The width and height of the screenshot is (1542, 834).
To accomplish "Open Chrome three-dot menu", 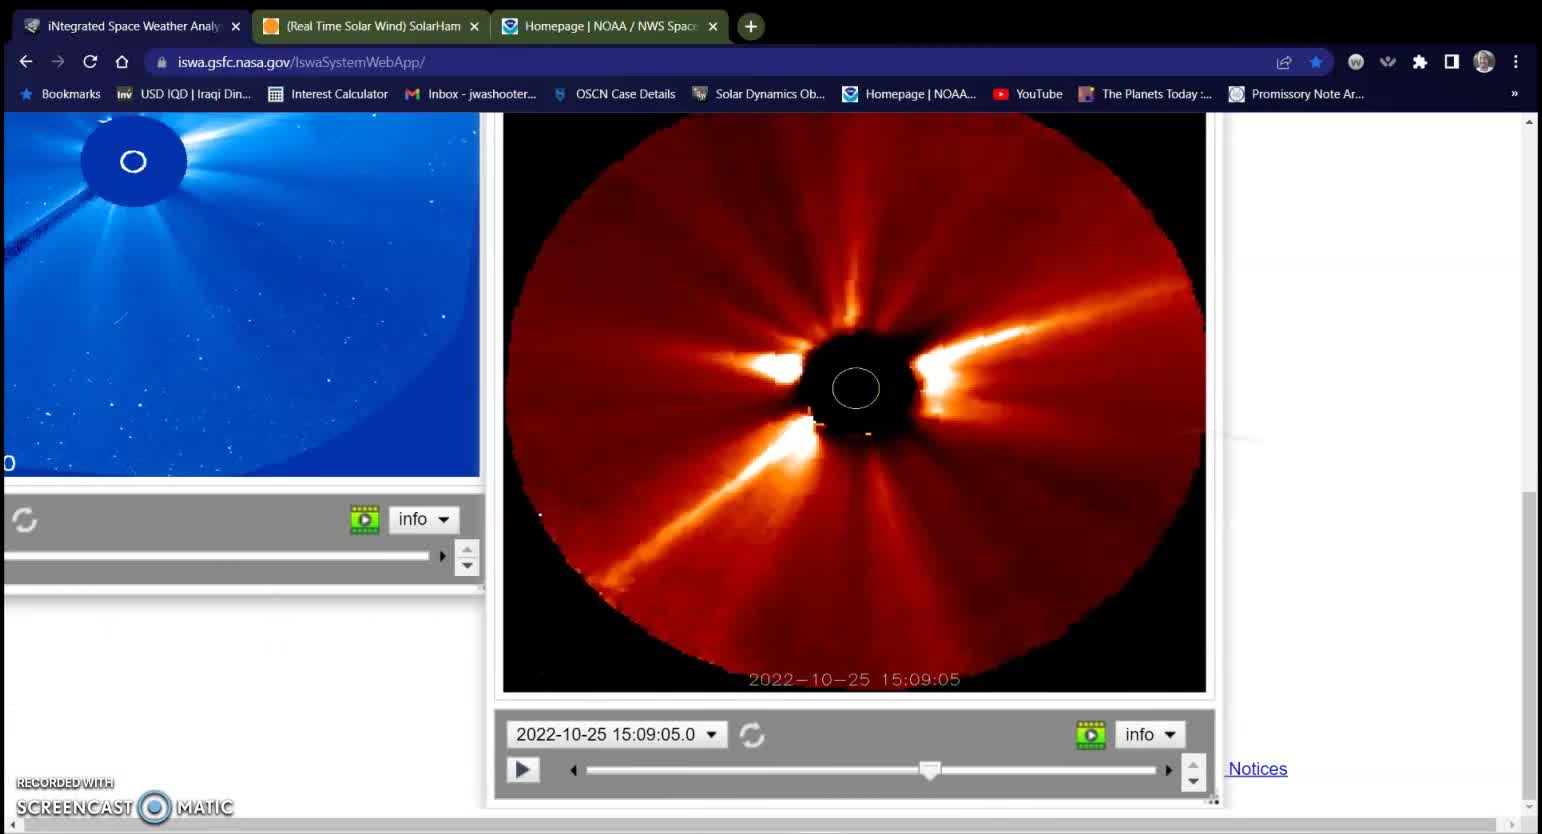I will click(x=1516, y=62).
